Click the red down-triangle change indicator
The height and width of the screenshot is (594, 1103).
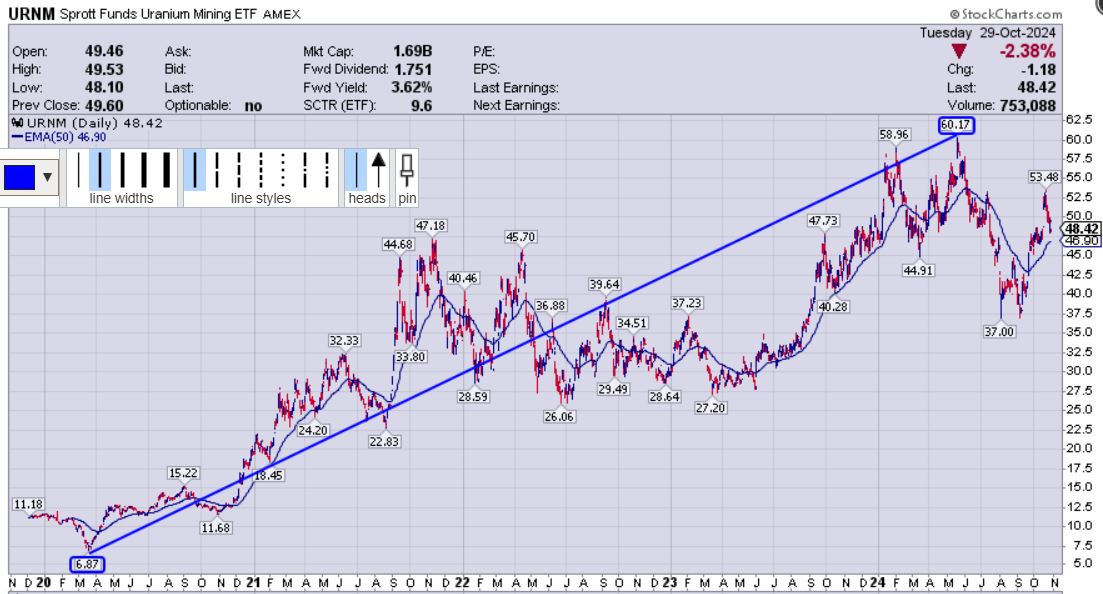[x=959, y=51]
